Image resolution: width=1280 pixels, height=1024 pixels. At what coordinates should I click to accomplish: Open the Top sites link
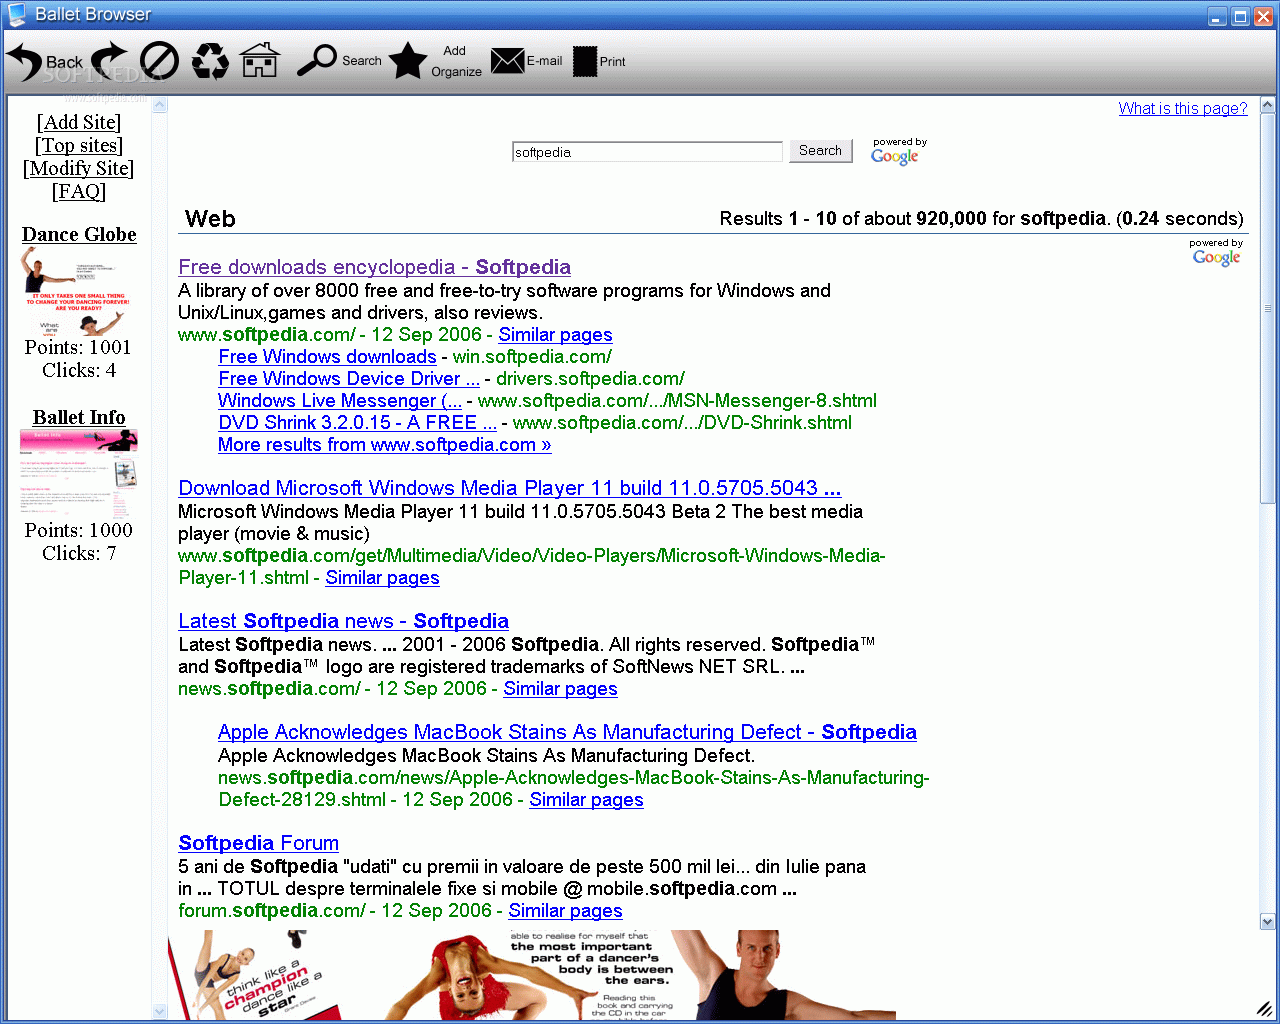(79, 145)
